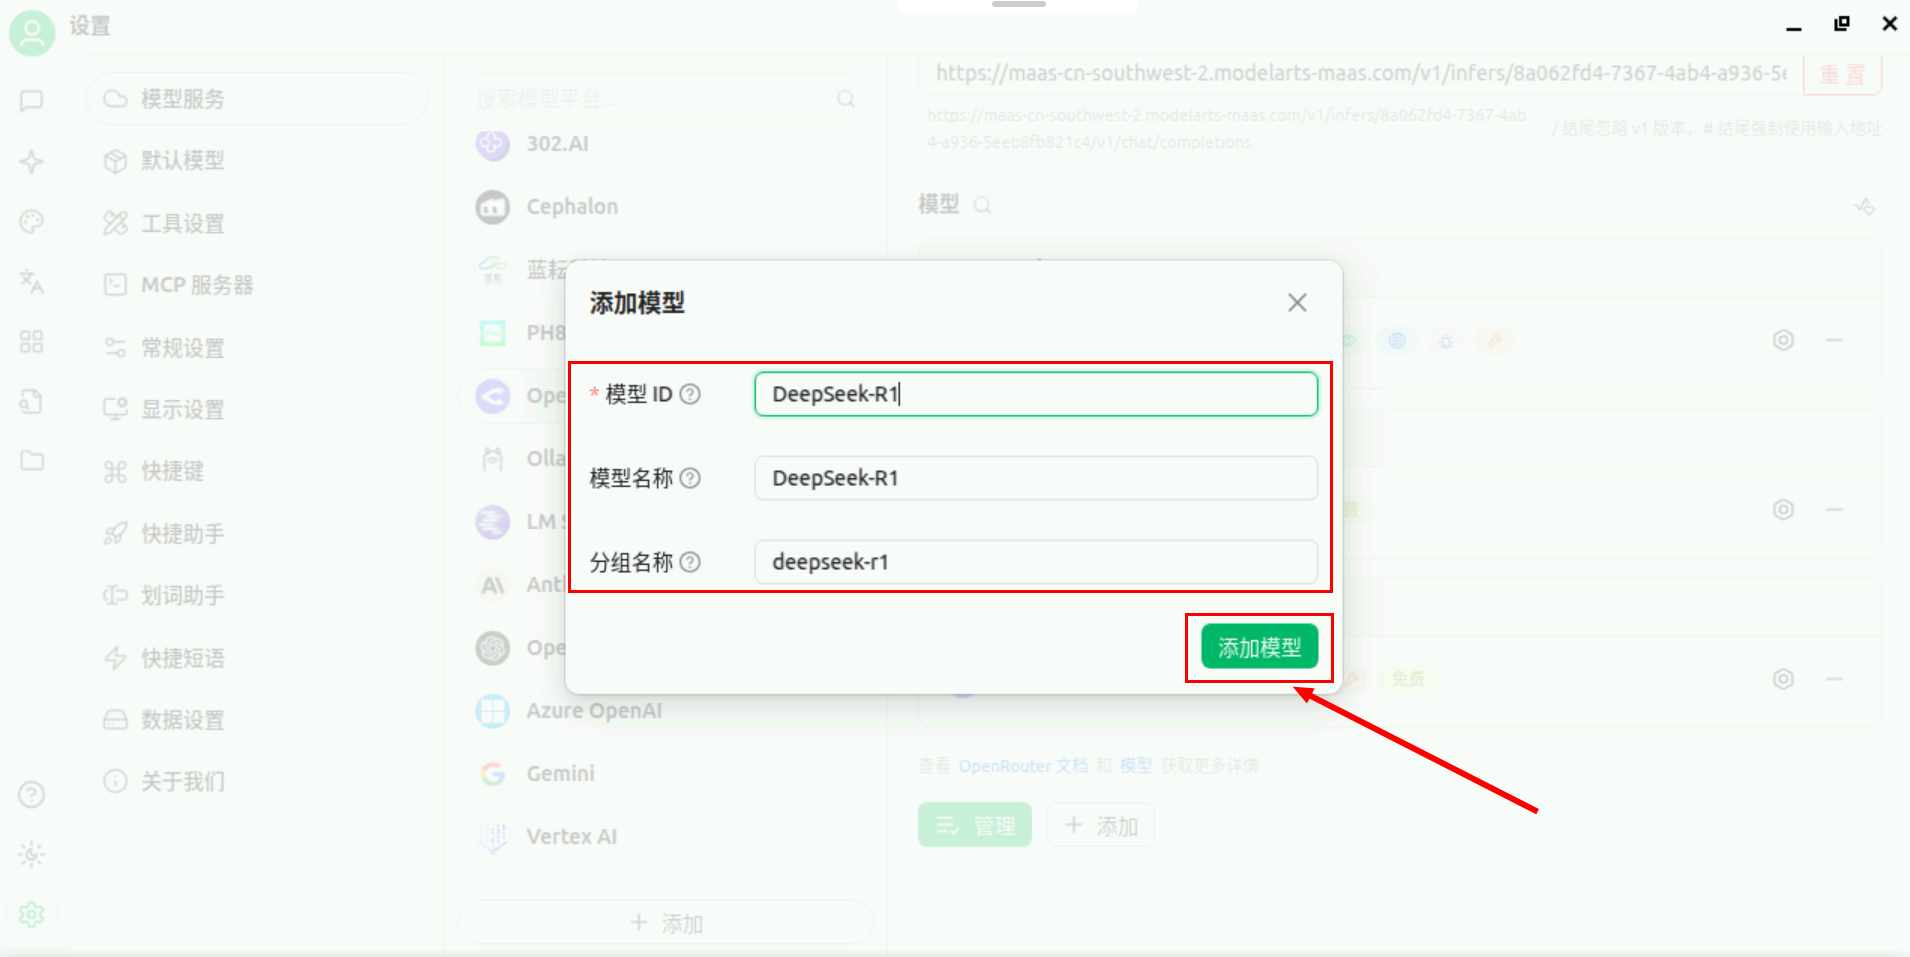
Task: Open 快捷助手 settings
Action: (x=257, y=533)
